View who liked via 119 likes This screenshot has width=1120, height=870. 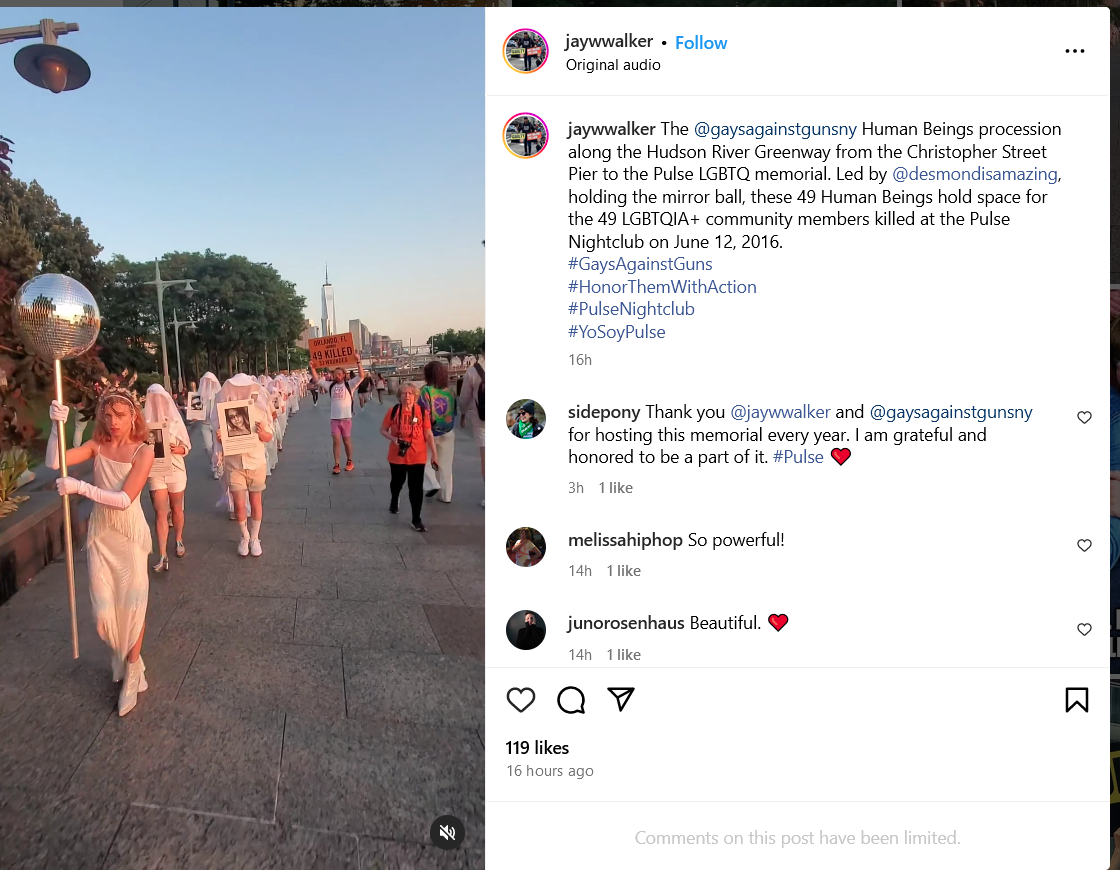click(537, 748)
